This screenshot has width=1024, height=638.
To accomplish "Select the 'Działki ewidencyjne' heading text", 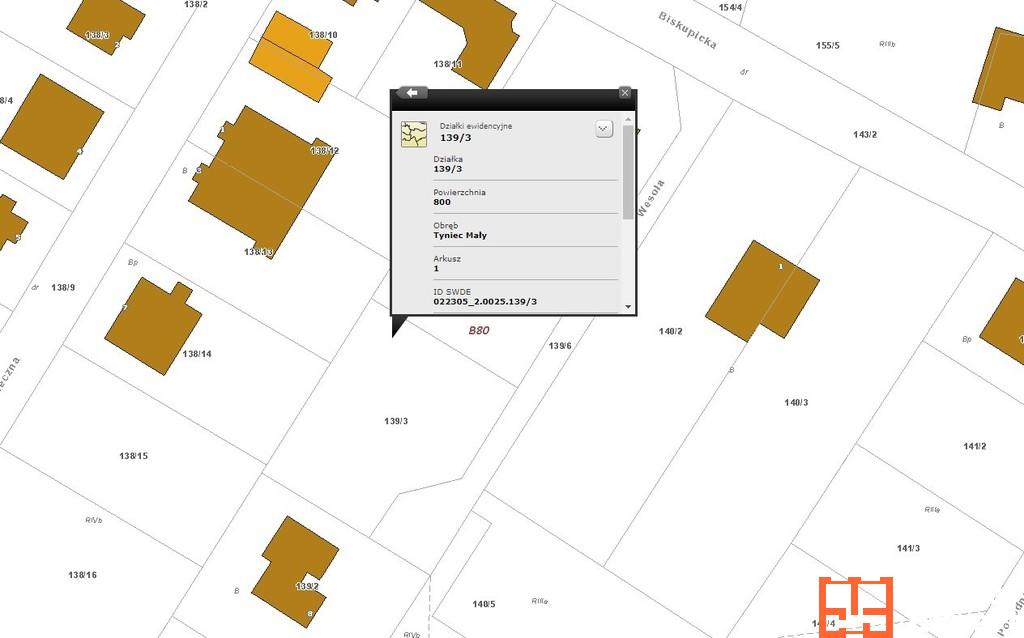I will [x=475, y=126].
